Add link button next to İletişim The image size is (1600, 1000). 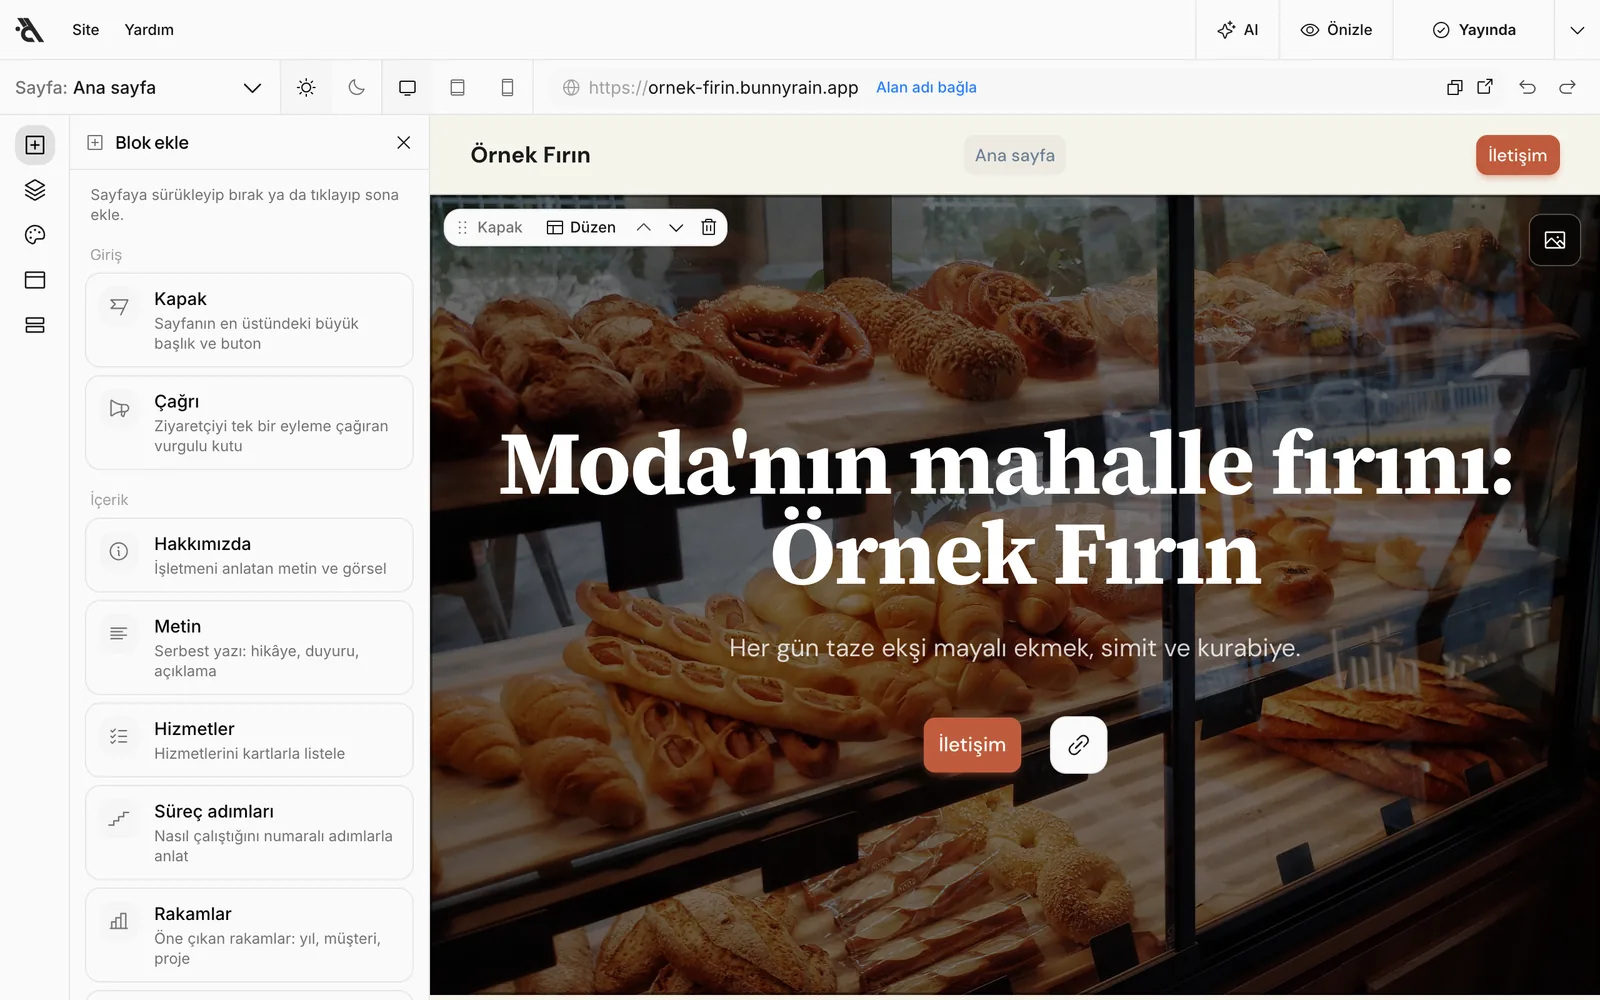click(1078, 745)
